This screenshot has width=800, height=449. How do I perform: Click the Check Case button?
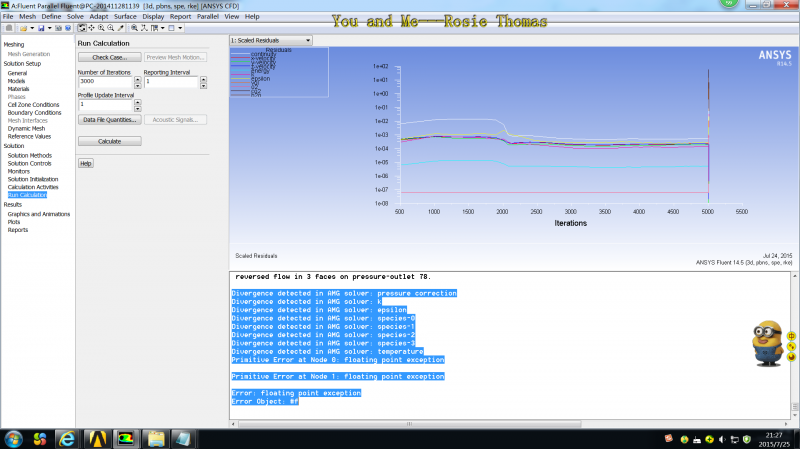click(109, 58)
